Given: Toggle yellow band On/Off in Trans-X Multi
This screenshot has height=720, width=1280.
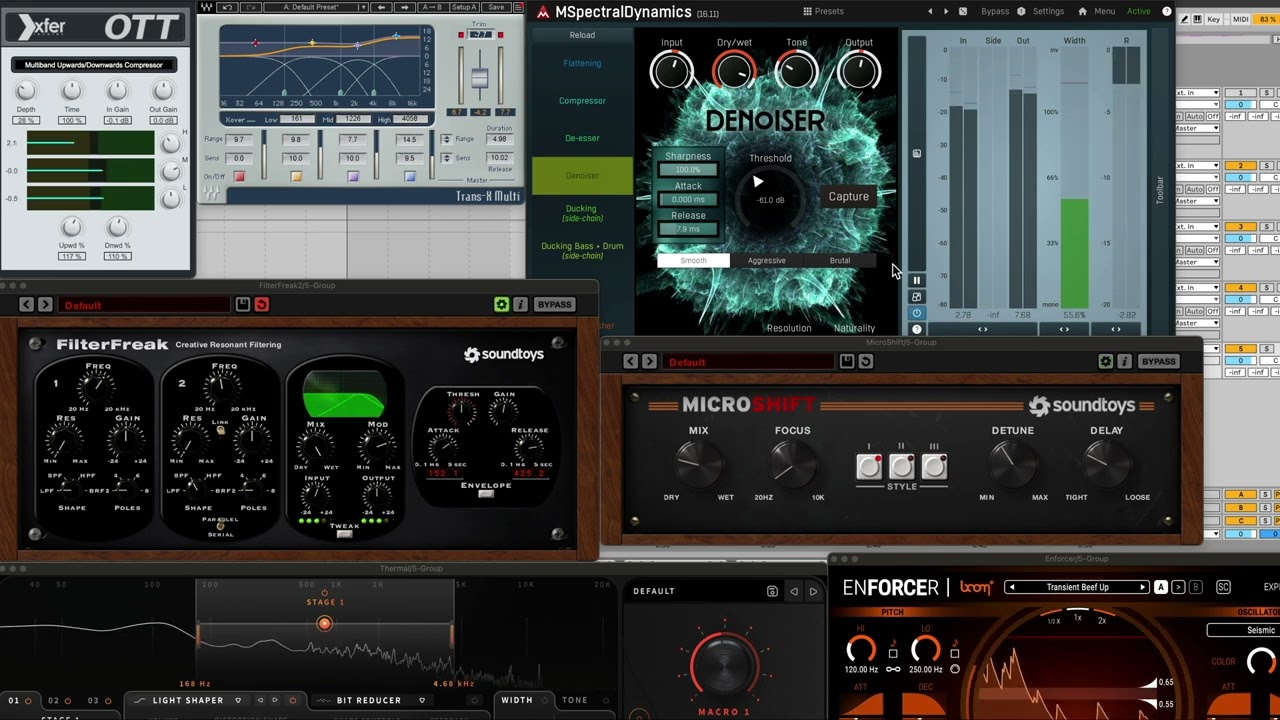Looking at the screenshot, I should click(x=296, y=177).
